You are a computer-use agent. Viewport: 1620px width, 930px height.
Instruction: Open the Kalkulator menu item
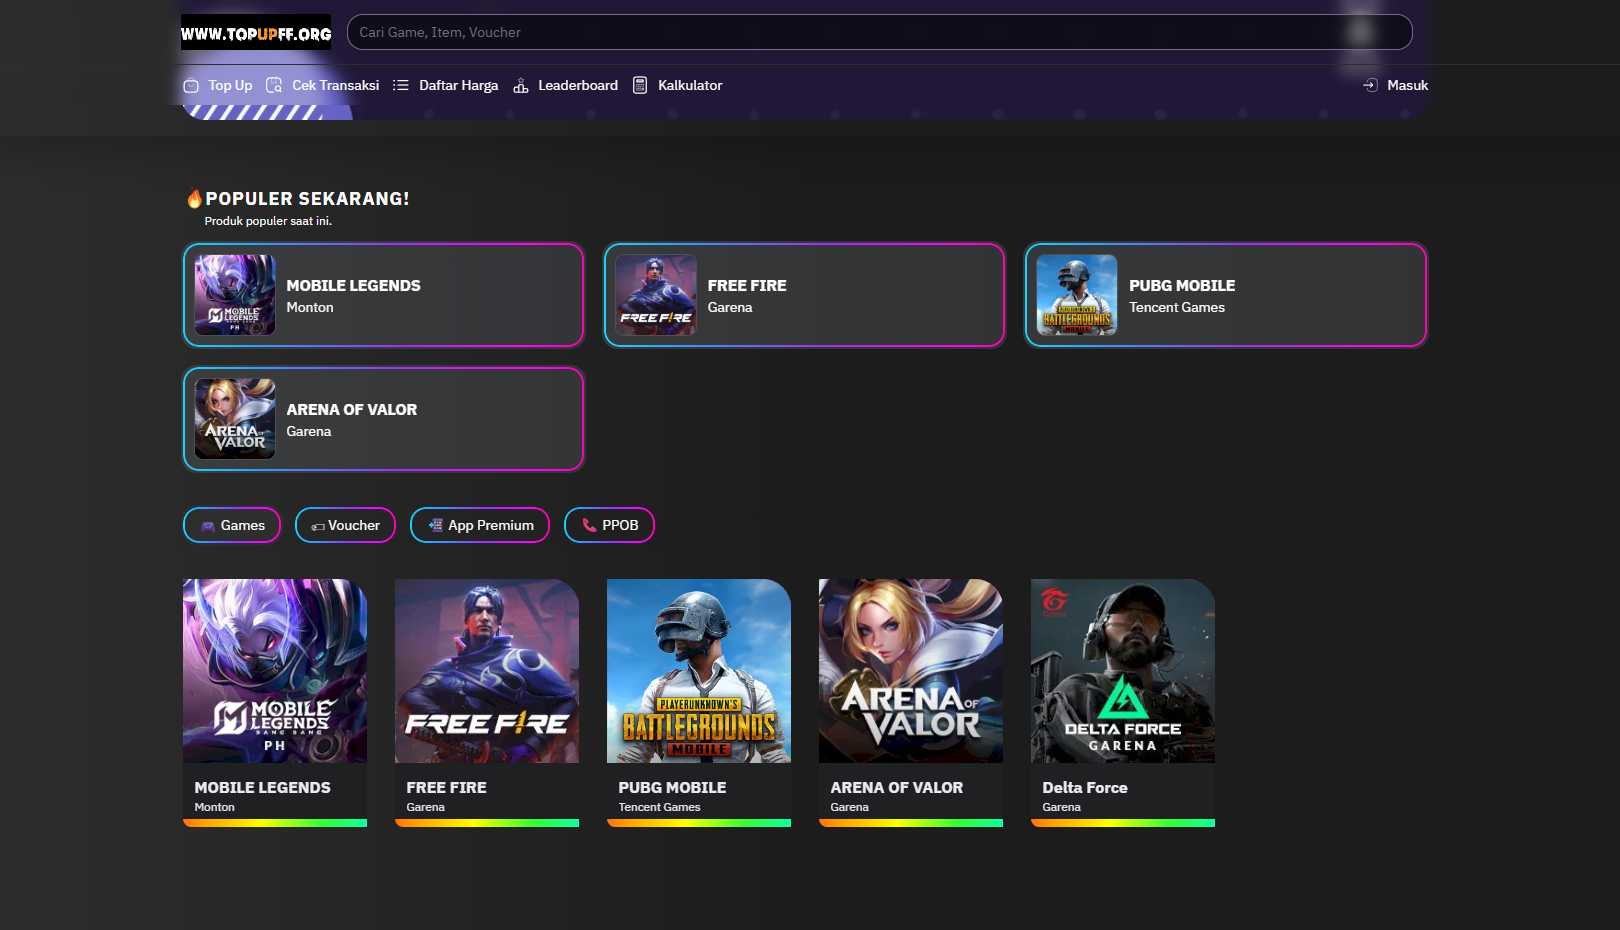[x=690, y=86]
